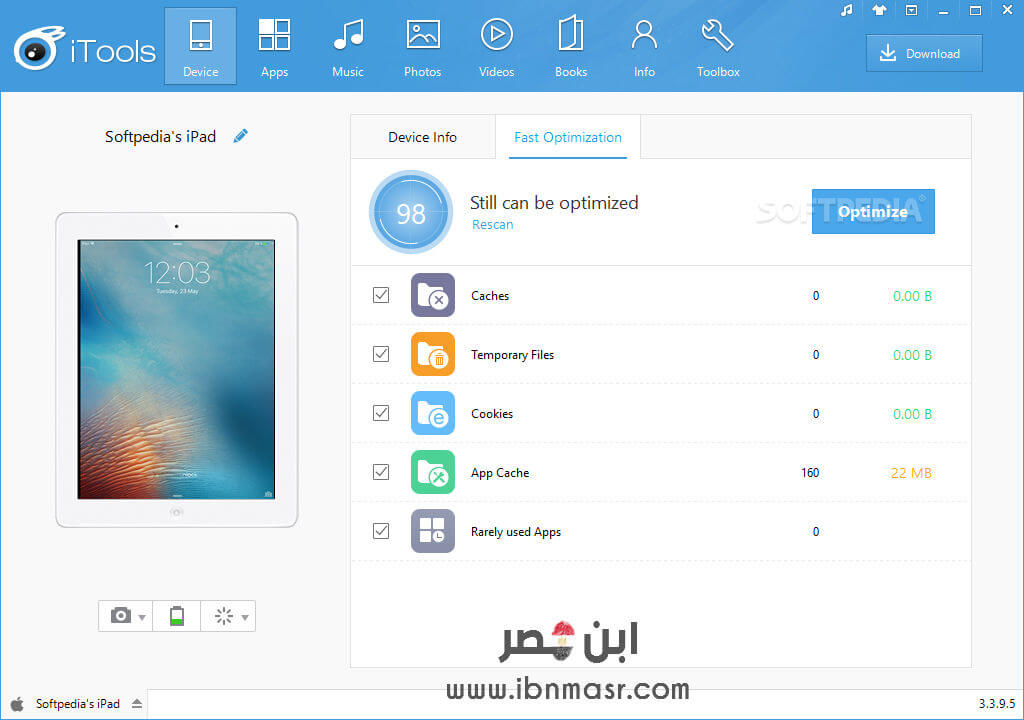Image resolution: width=1024 pixels, height=720 pixels.
Task: Expand the screenshot options arrow
Action: (x=142, y=617)
